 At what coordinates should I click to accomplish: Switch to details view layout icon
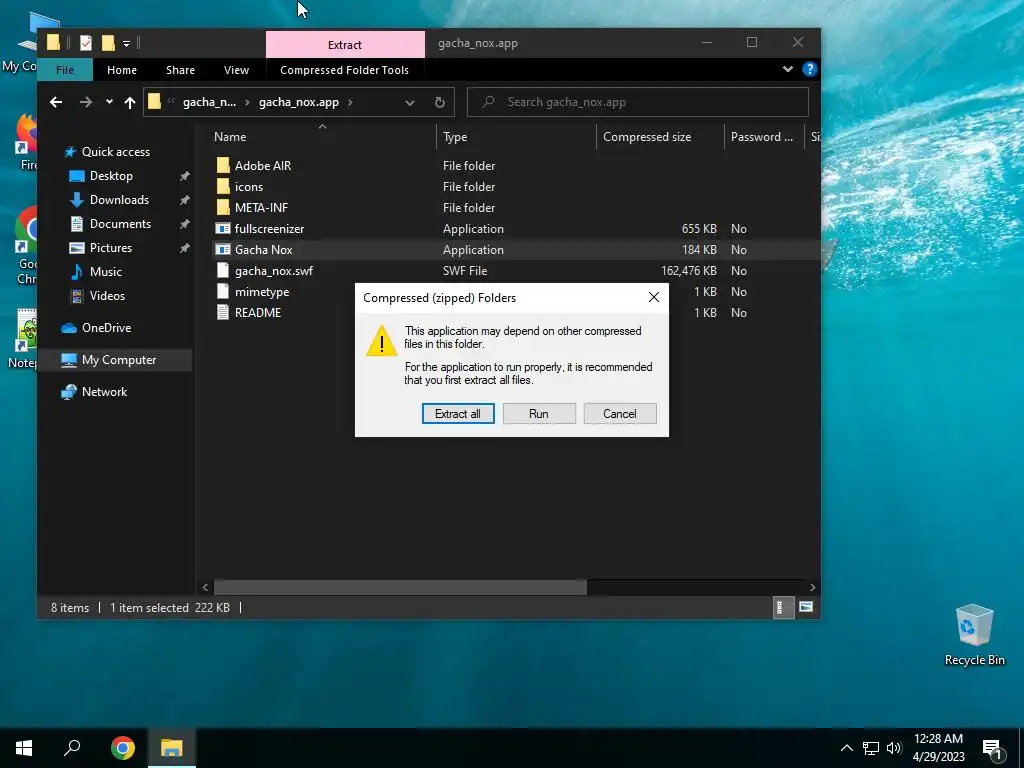[782, 607]
